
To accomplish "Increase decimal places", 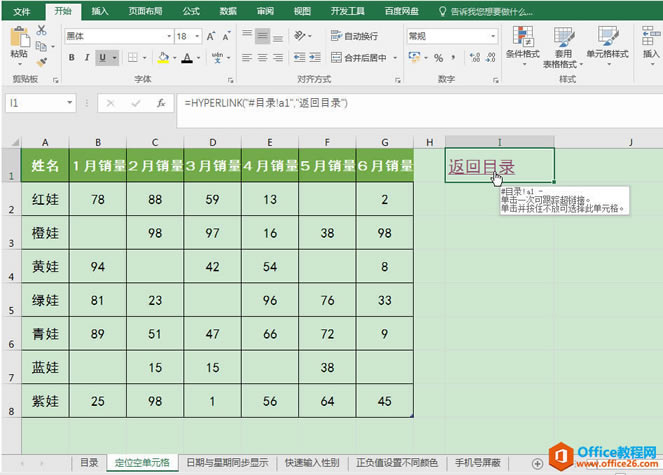I will pyautogui.click(x=475, y=58).
